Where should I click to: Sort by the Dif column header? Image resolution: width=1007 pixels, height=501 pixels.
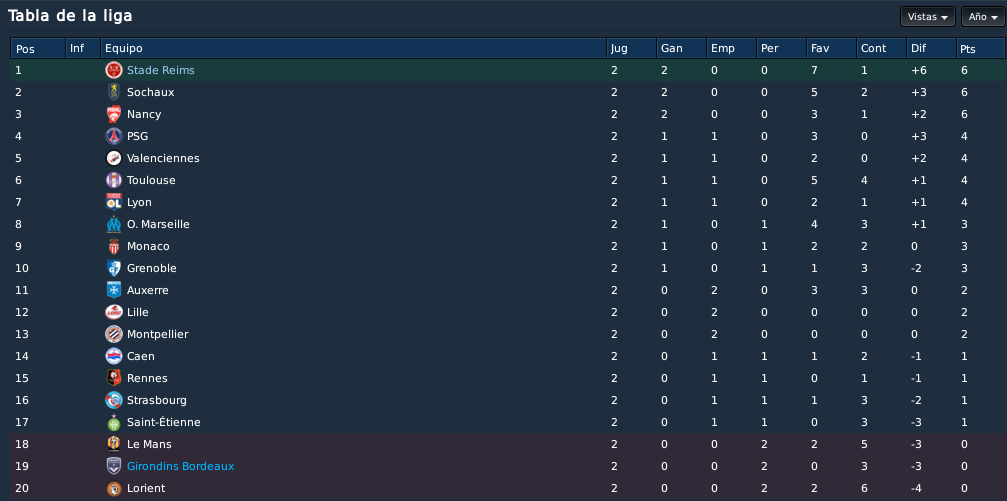[x=931, y=49]
